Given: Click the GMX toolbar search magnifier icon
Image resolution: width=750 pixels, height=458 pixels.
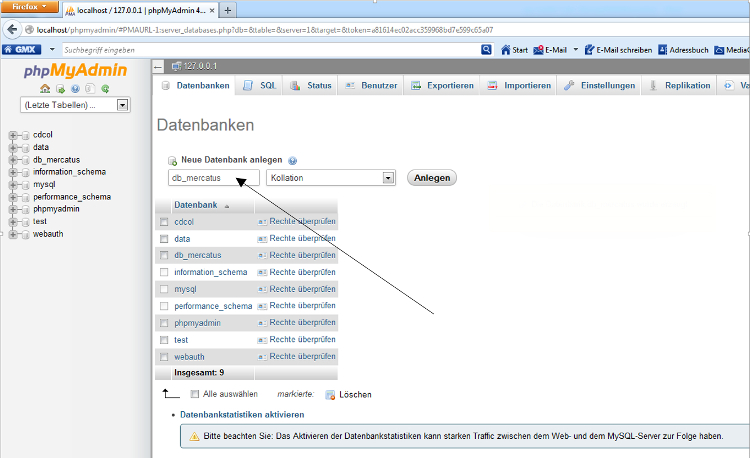Looking at the screenshot, I should [x=487, y=49].
